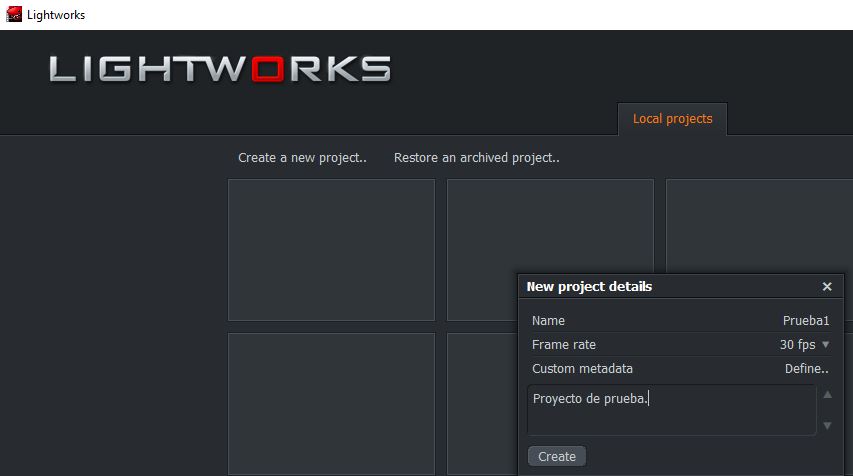Click the Lightworks app icon in title bar
The width and height of the screenshot is (853, 476).
(14, 15)
